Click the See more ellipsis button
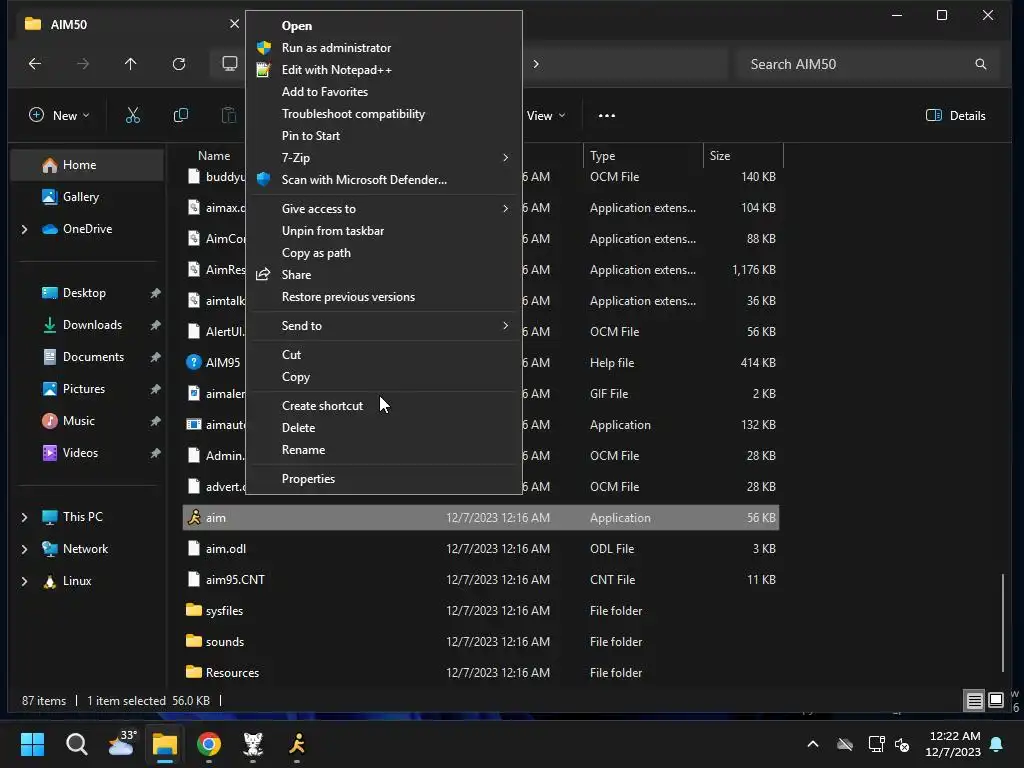This screenshot has width=1024, height=768. (607, 116)
